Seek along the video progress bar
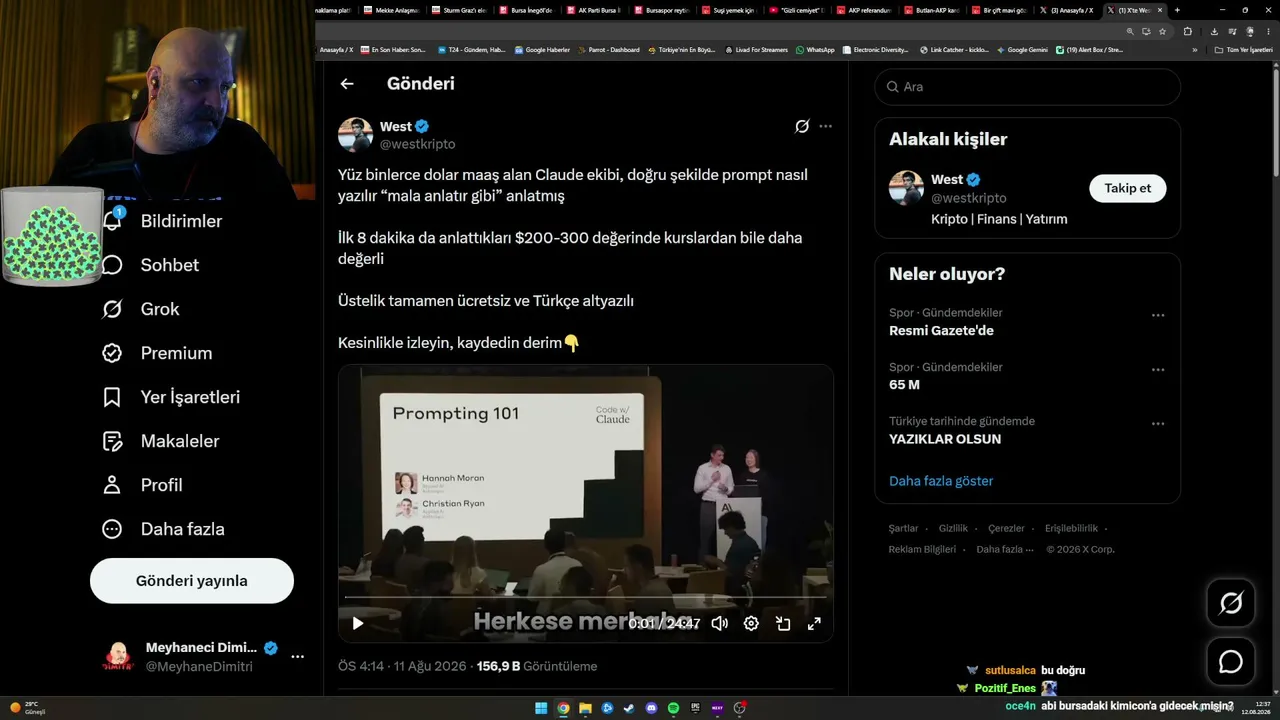The height and width of the screenshot is (720, 1280). (x=585, y=598)
